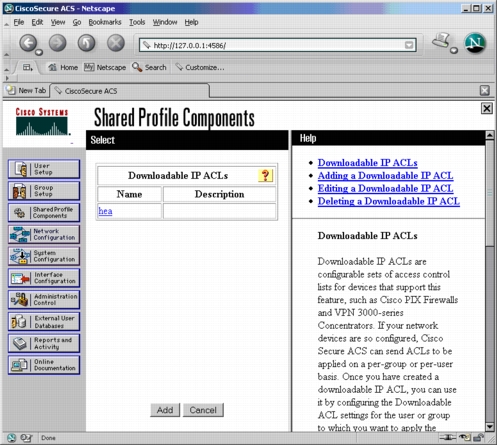Viewport: 499px width, 447px height.
Task: Open Reports and Activity section
Action: (x=44, y=344)
